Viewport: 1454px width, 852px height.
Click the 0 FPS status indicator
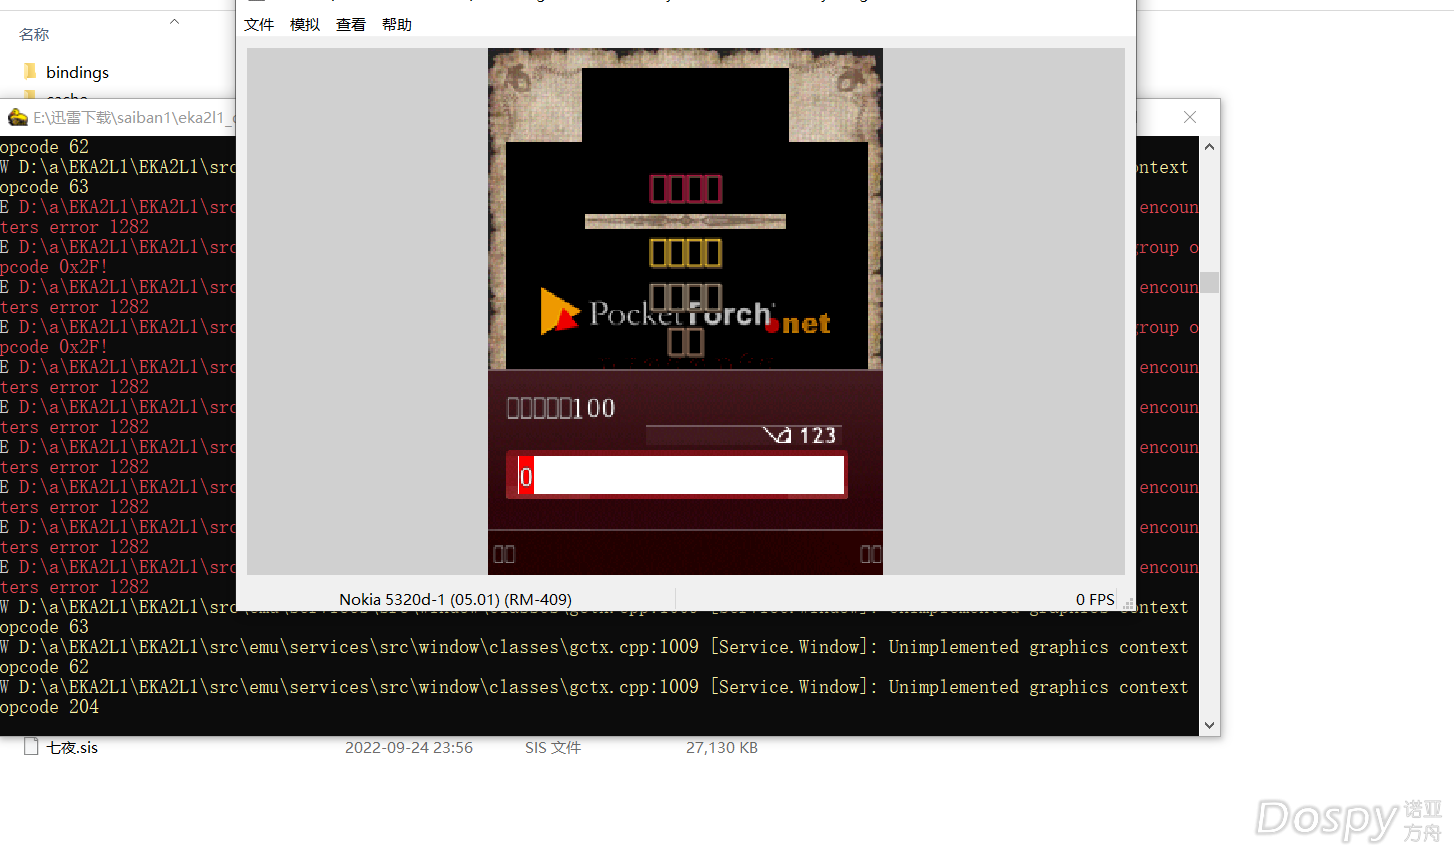[x=1095, y=599]
